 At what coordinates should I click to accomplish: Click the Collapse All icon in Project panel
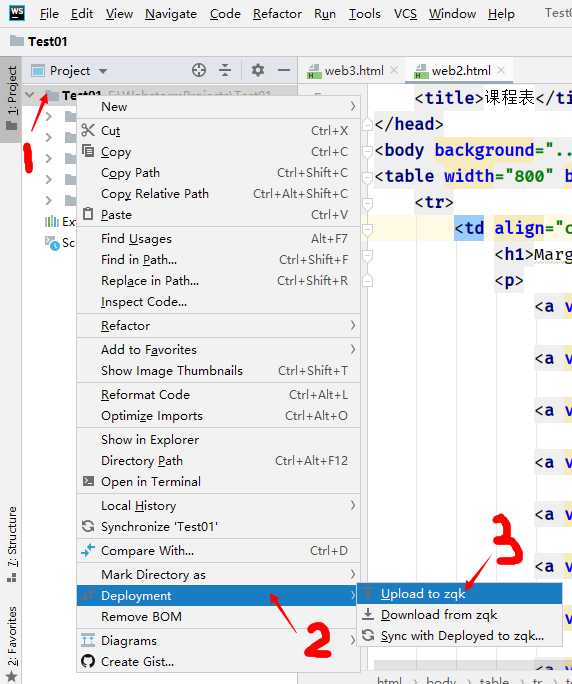(x=225, y=70)
